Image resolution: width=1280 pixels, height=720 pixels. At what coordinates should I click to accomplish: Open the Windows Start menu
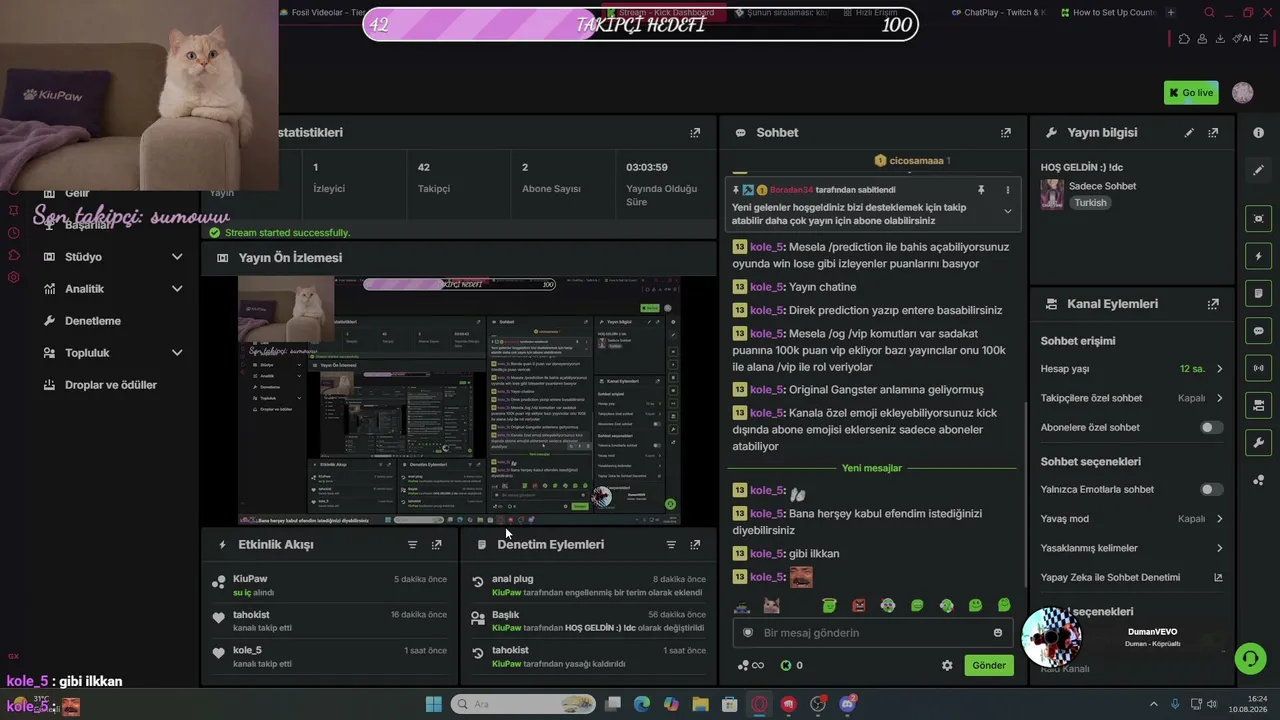tap(434, 704)
